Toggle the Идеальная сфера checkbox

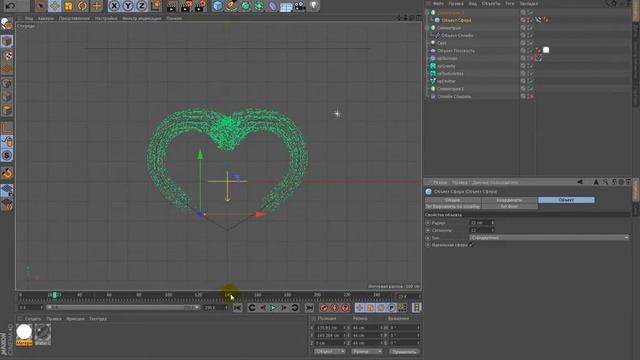[x=471, y=245]
